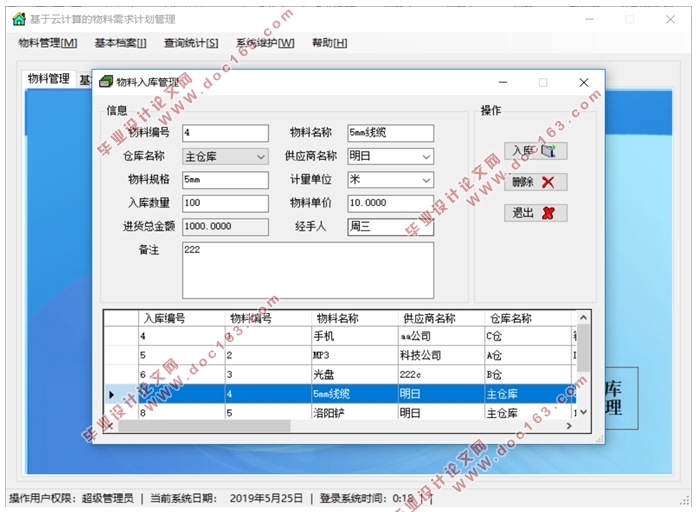This screenshot has width=698, height=512.
Task: Click the 备注 text area containing 222
Action: (x=308, y=270)
